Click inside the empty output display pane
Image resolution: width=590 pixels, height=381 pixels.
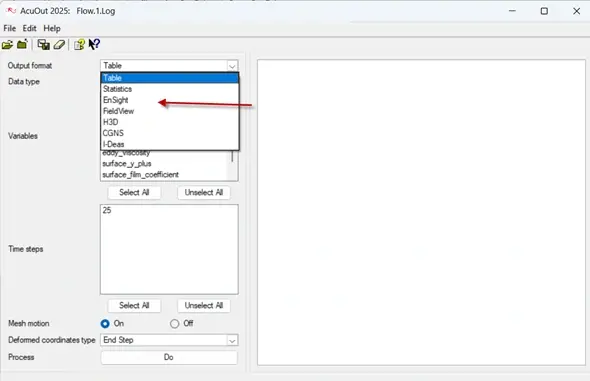pyautogui.click(x=421, y=212)
